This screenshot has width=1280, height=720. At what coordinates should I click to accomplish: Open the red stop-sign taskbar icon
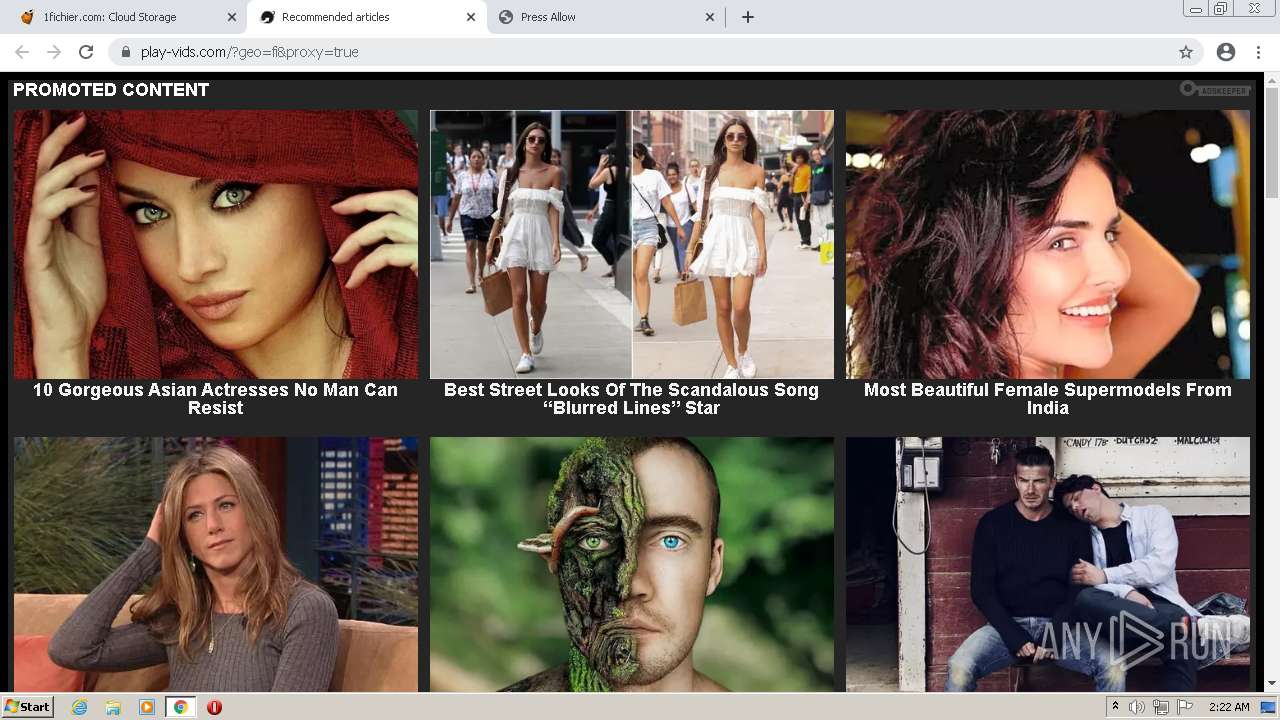(x=214, y=707)
